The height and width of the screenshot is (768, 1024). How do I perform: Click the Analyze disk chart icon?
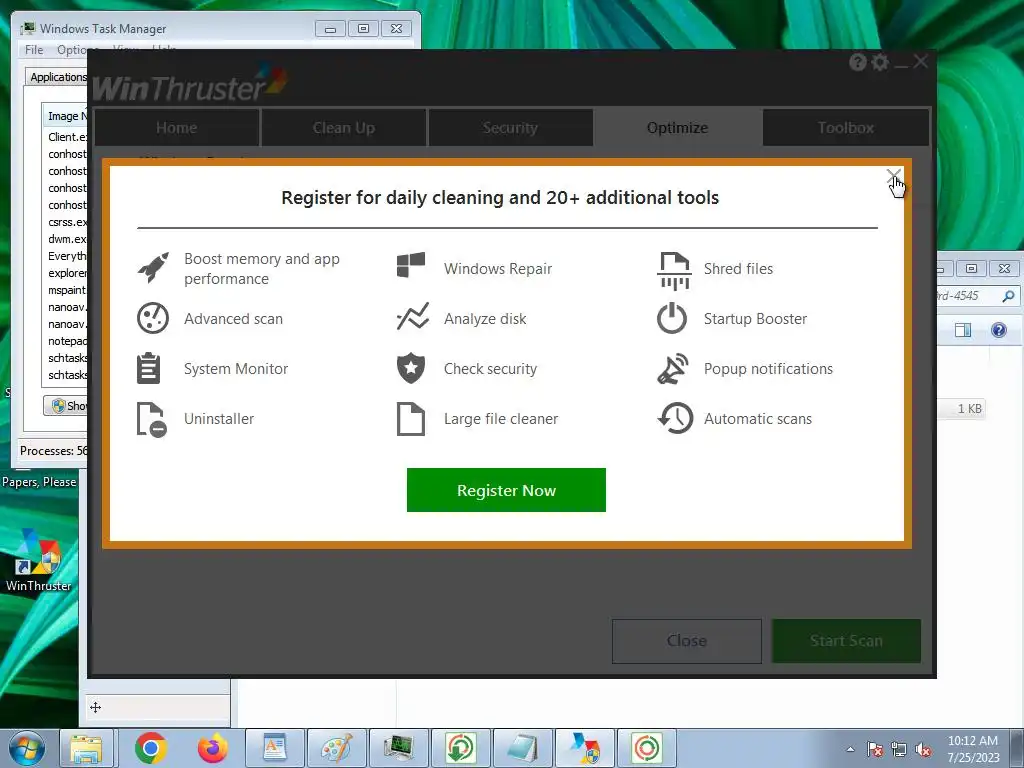click(x=413, y=317)
